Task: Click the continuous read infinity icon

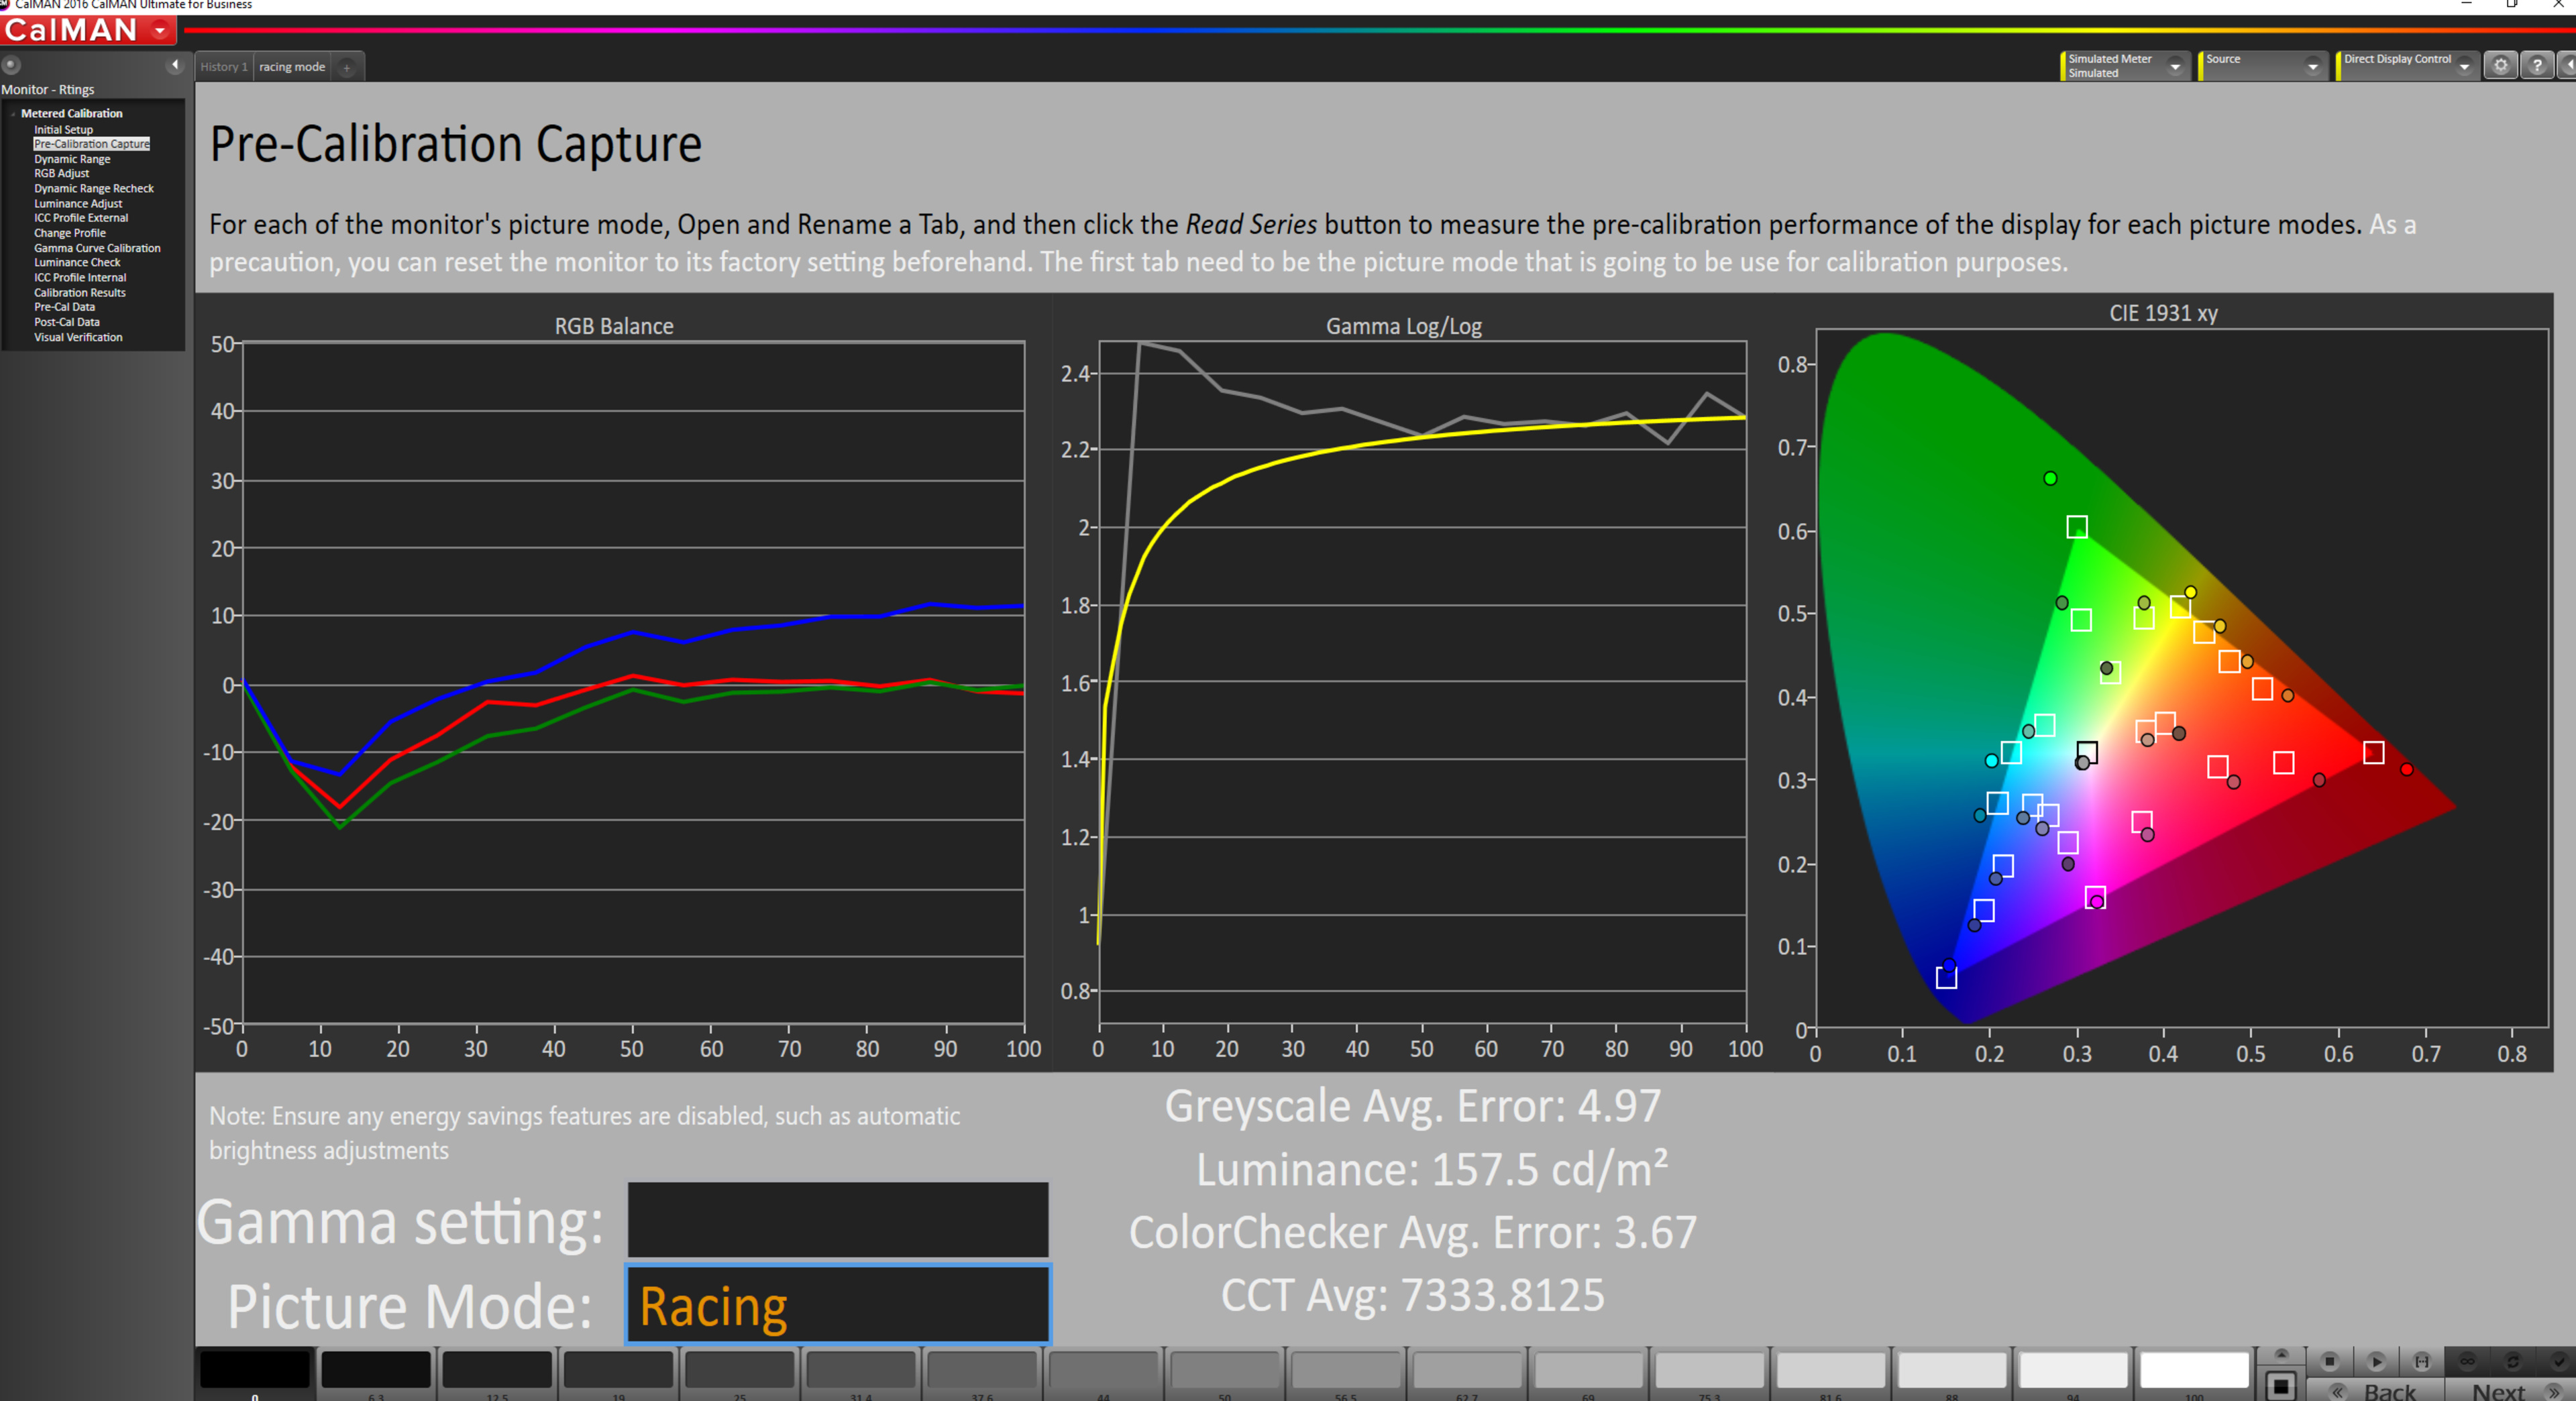Action: tap(2467, 1361)
